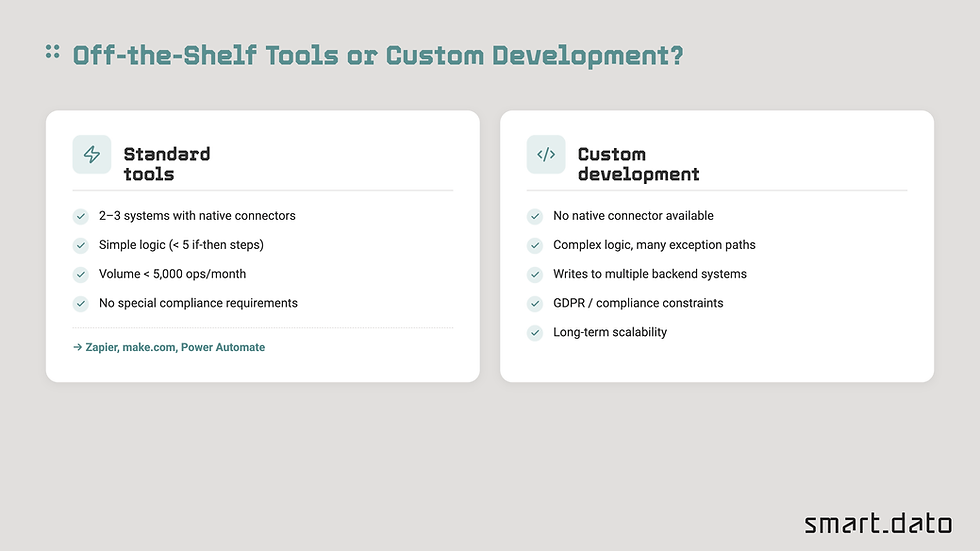Click the Custom development heading
This screenshot has height=551, width=980.
638,164
